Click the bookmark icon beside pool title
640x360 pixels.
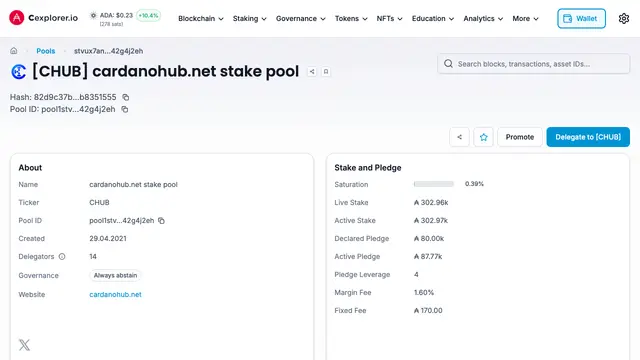click(x=326, y=71)
